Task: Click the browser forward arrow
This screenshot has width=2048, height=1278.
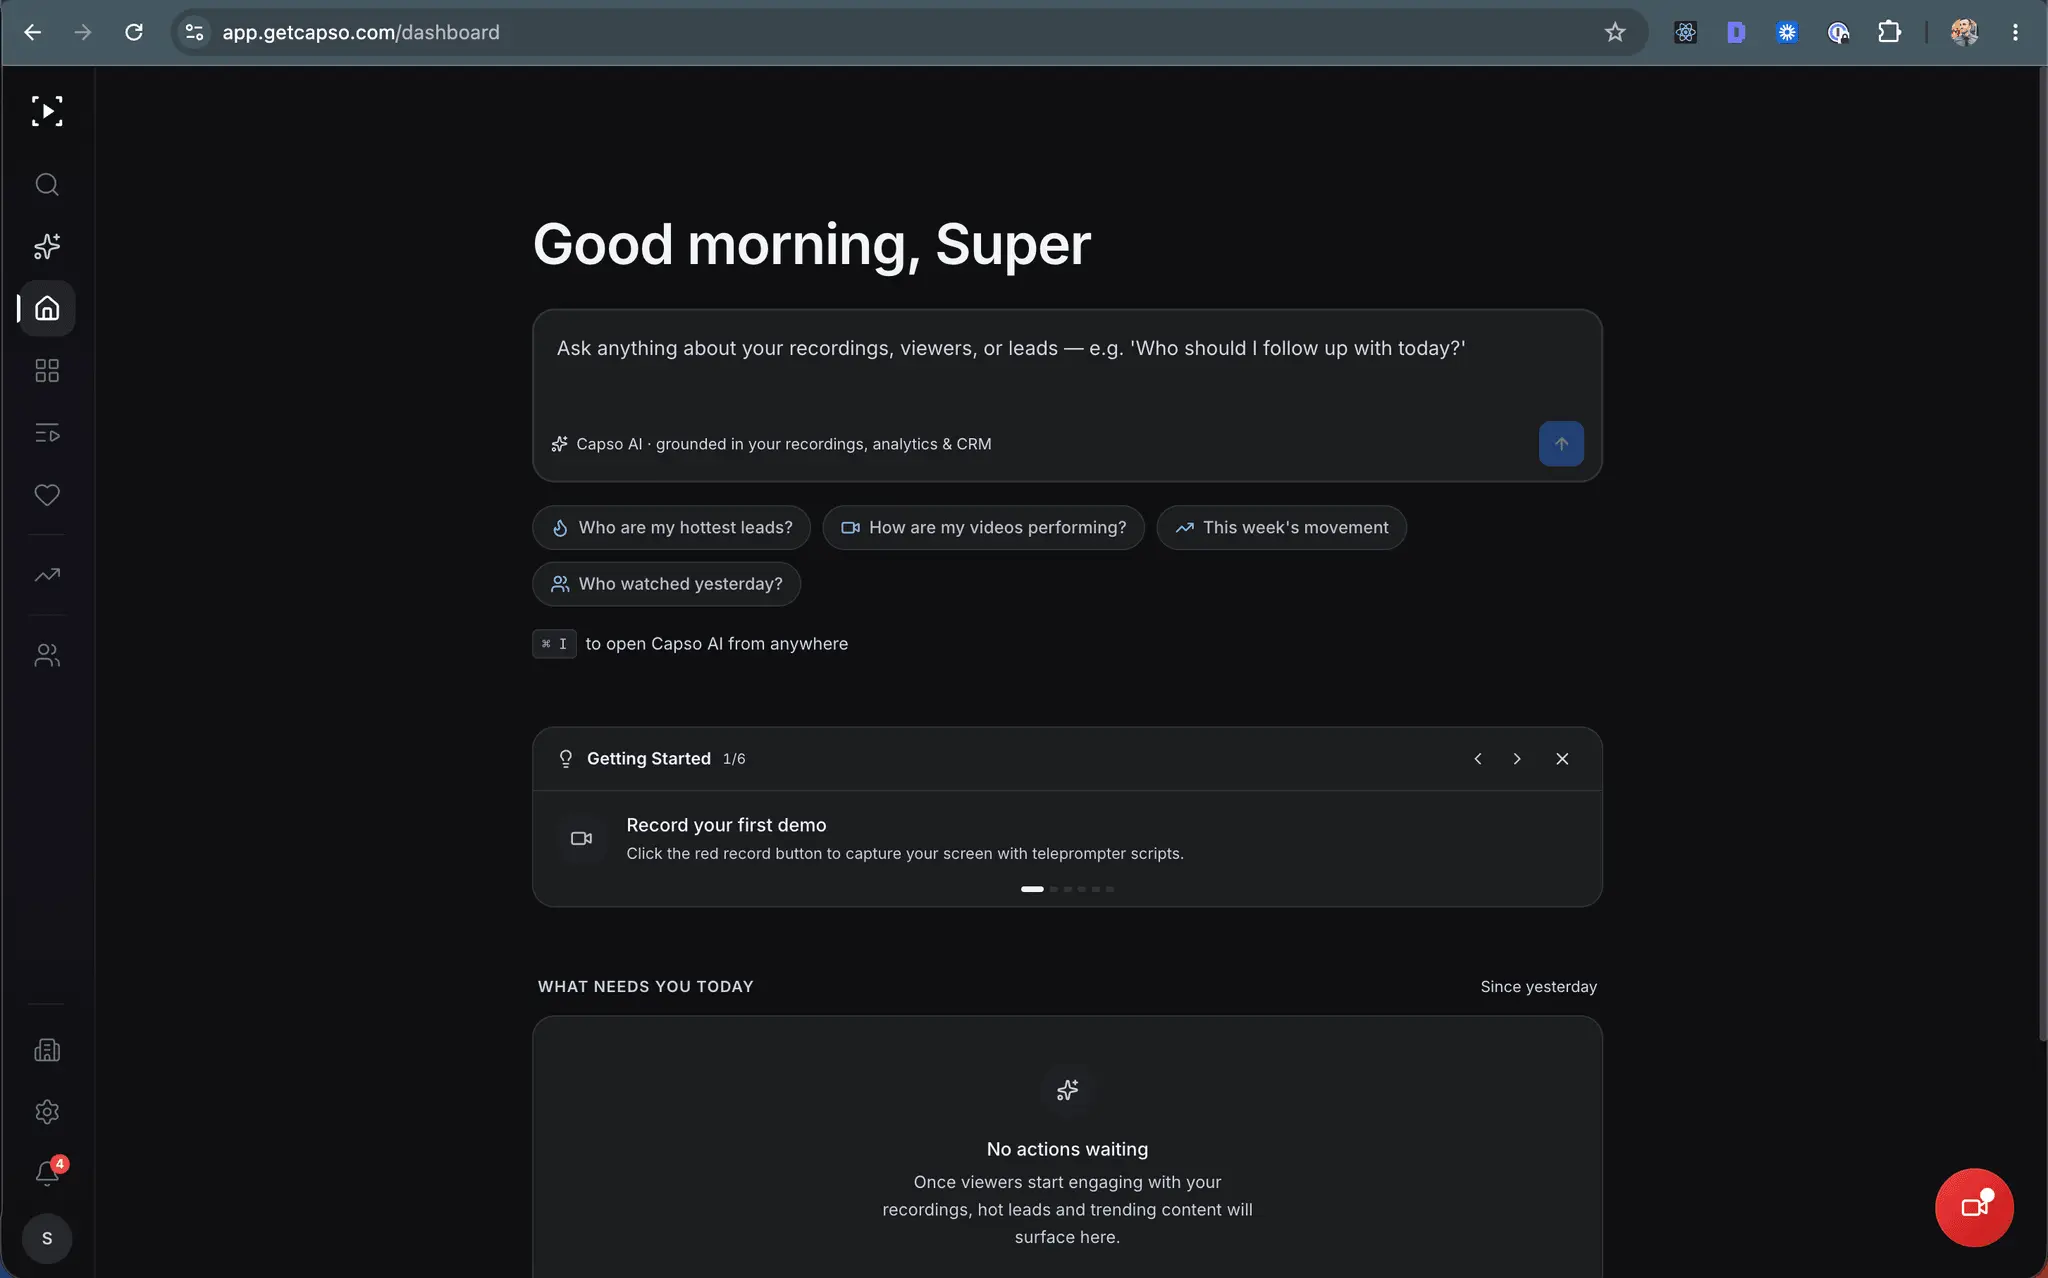Action: coord(83,32)
